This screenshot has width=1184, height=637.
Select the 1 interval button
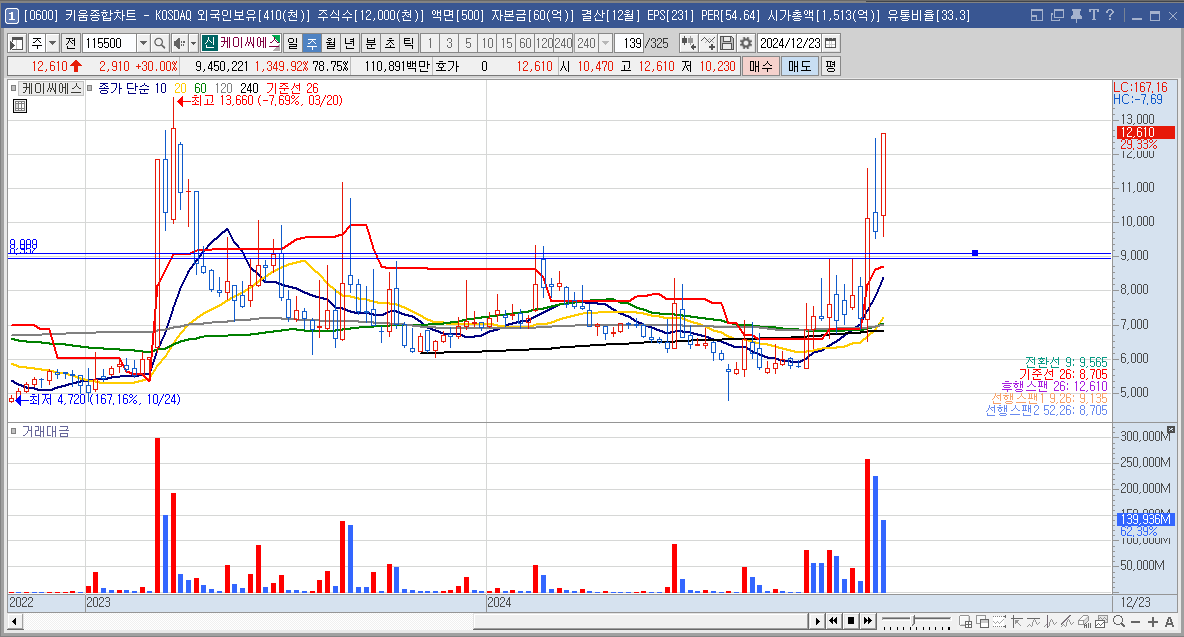[430, 43]
